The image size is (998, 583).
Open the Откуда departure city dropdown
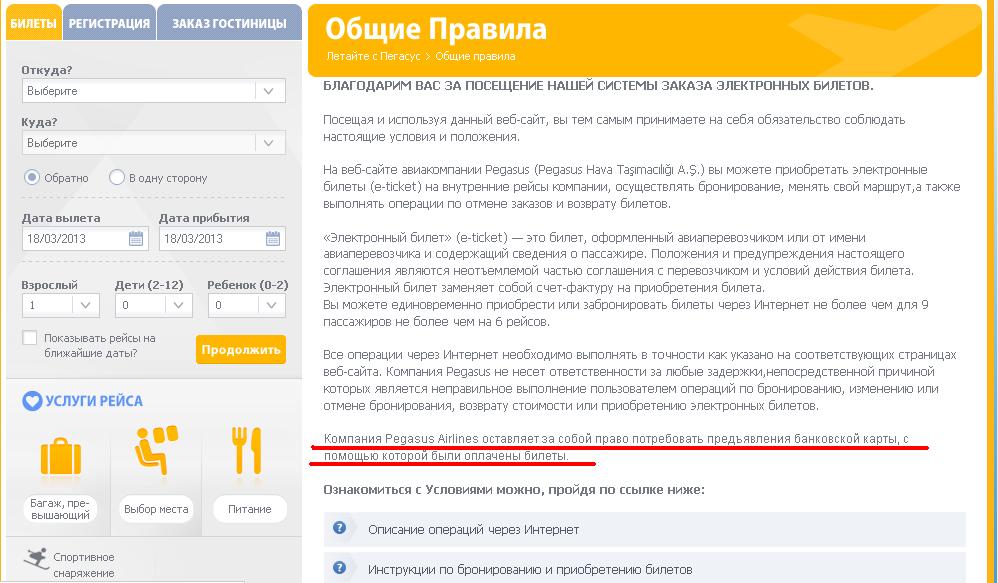pyautogui.click(x=153, y=91)
